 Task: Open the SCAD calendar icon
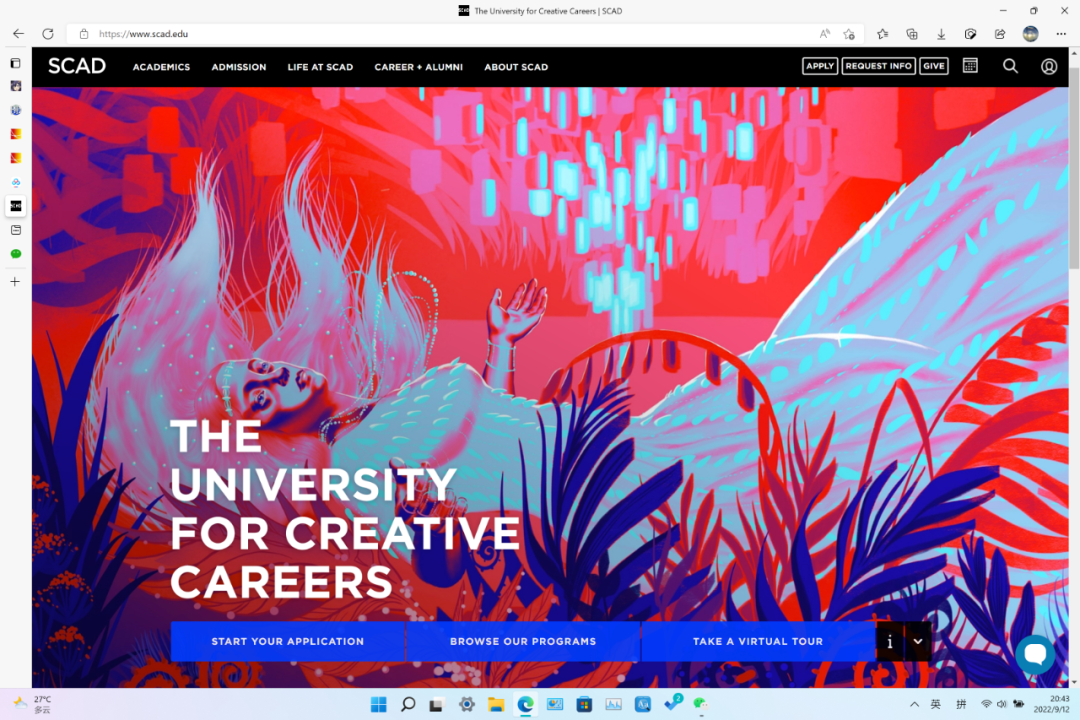970,65
